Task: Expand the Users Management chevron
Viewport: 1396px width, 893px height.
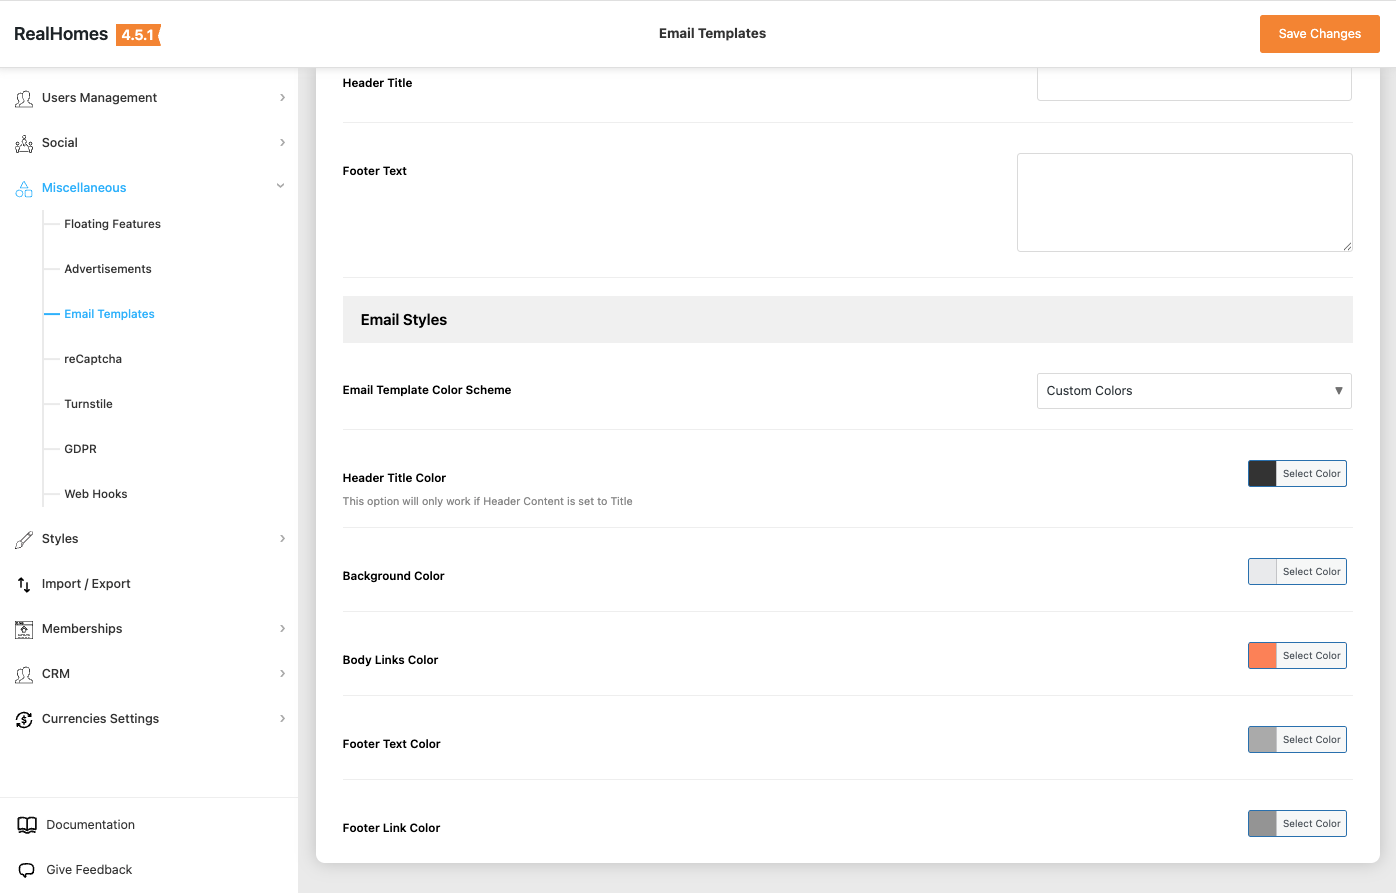Action: coord(282,98)
